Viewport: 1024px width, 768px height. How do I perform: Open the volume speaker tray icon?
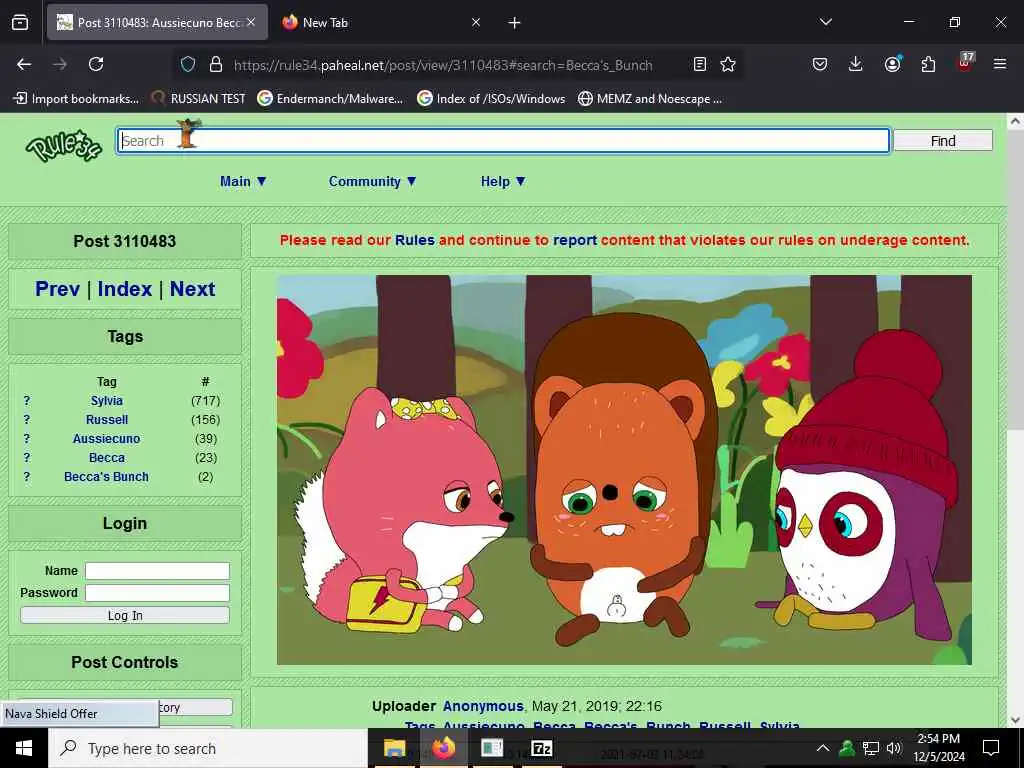tap(894, 748)
